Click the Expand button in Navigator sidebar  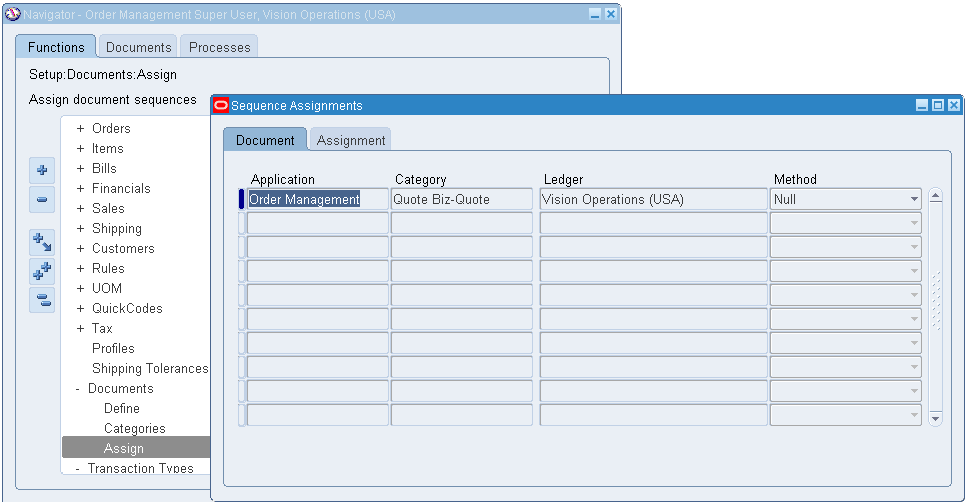point(42,170)
